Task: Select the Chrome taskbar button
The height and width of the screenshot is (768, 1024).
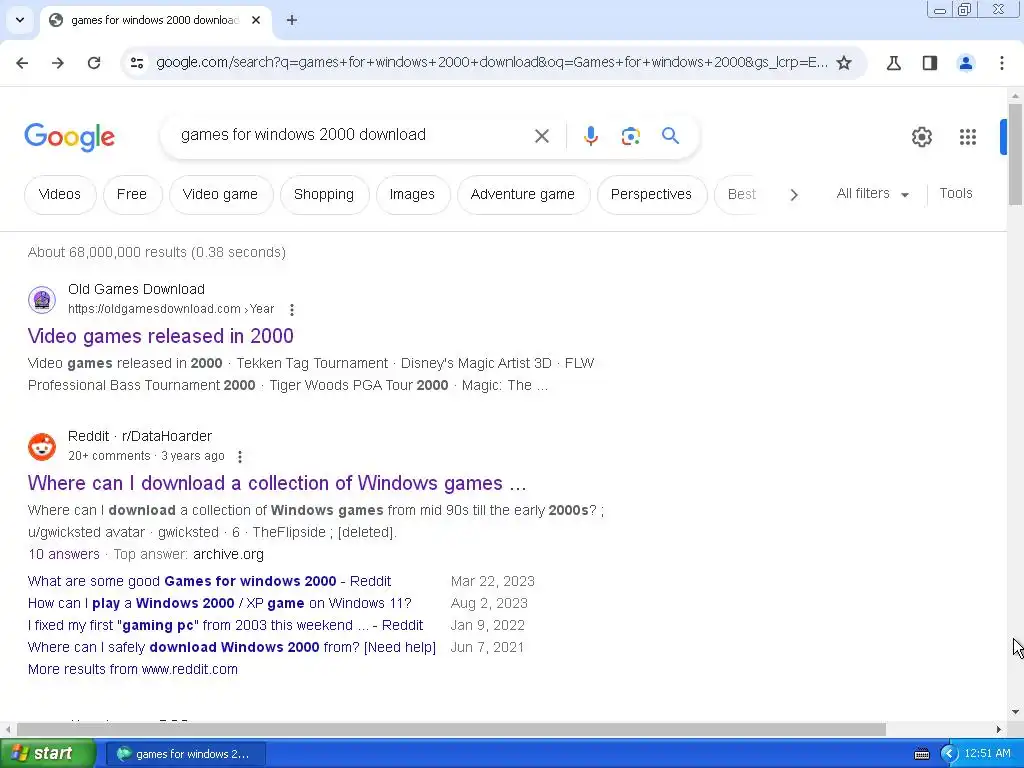Action: click(x=186, y=754)
